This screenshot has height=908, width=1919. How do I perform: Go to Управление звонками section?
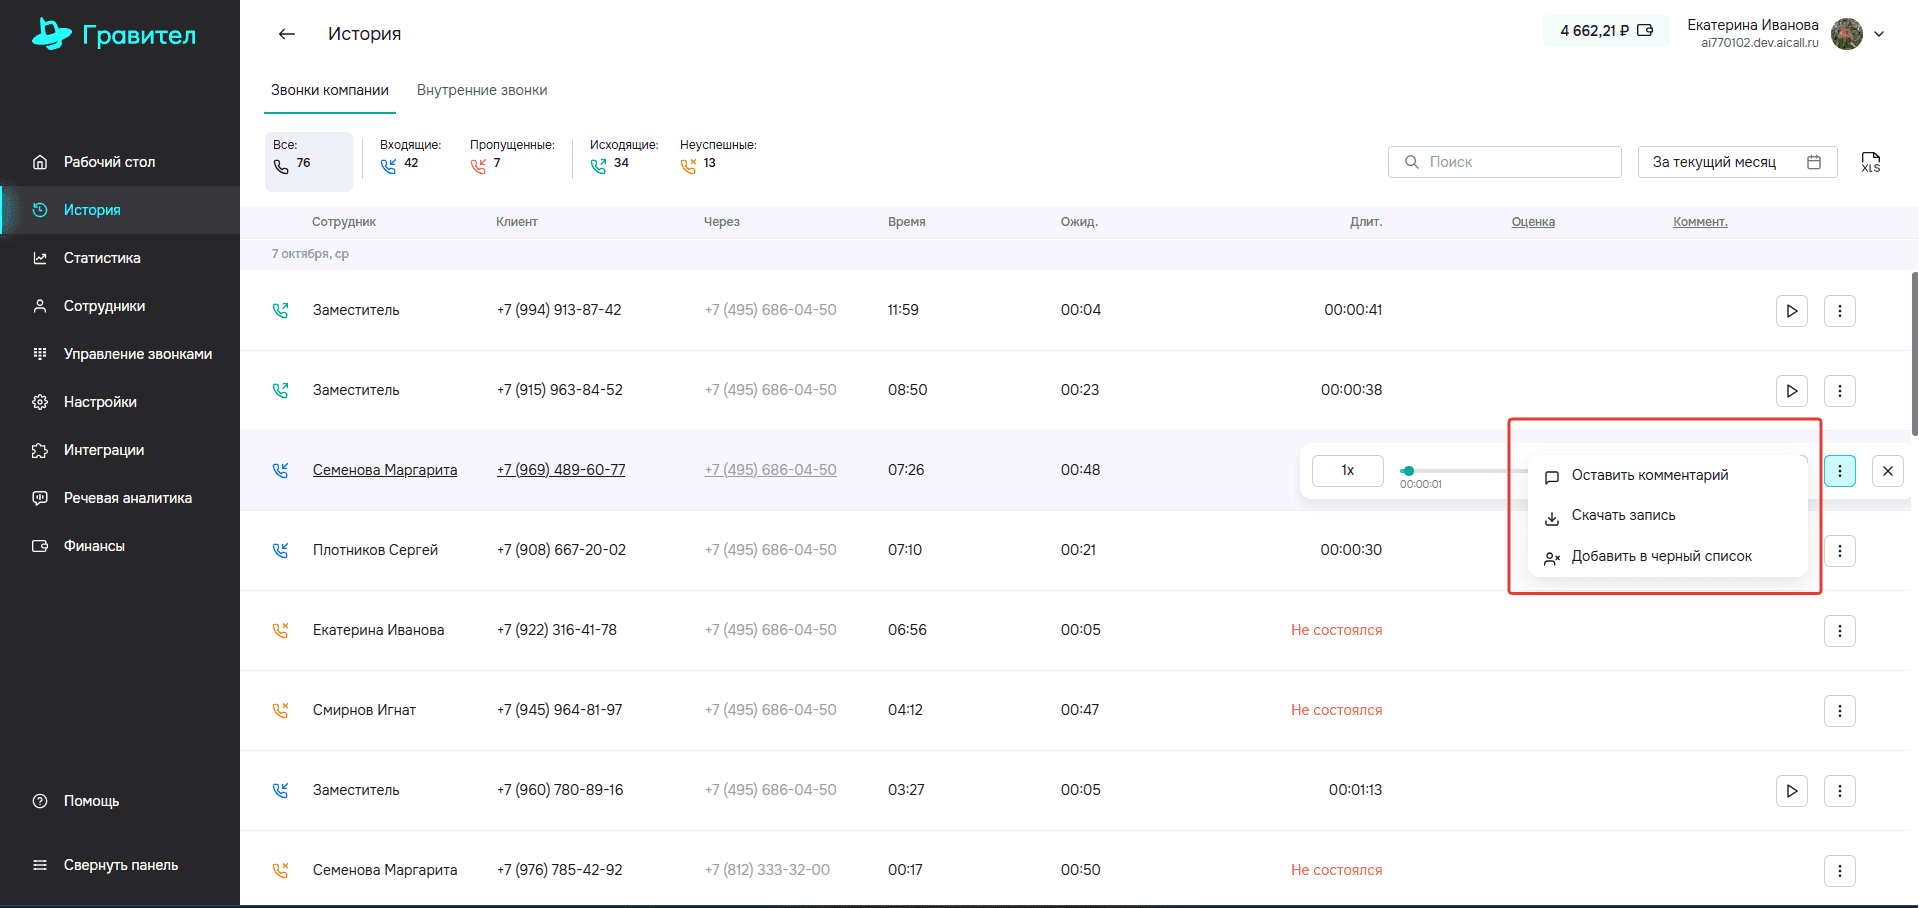[x=120, y=354]
